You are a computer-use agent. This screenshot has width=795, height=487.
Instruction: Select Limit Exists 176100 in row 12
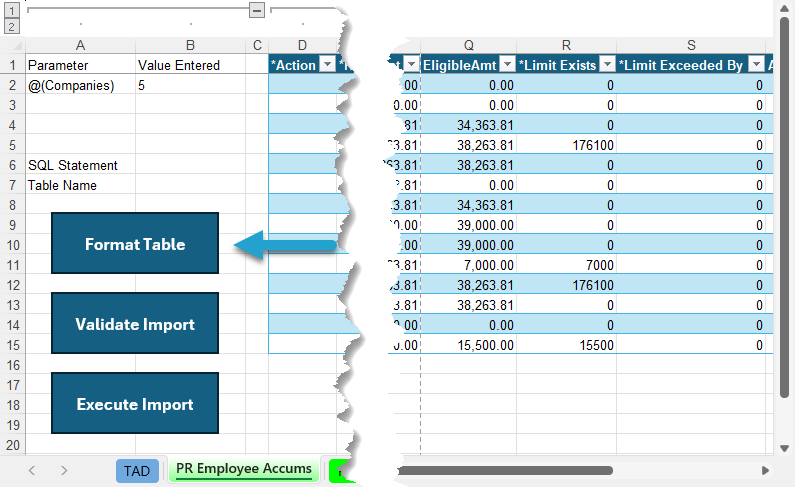click(x=566, y=285)
